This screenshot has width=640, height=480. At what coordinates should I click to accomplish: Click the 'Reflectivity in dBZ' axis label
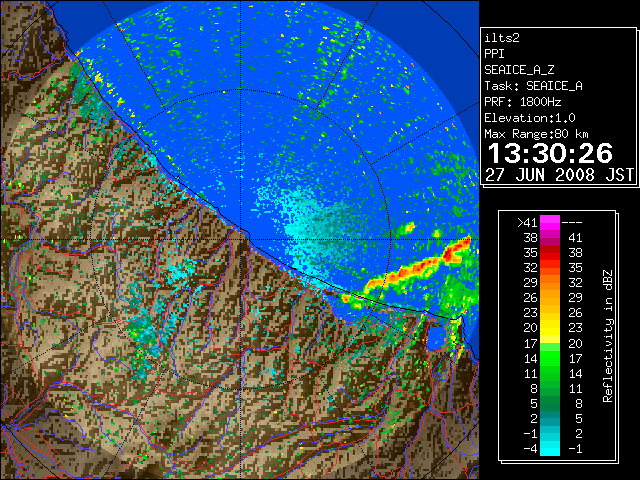tap(608, 336)
